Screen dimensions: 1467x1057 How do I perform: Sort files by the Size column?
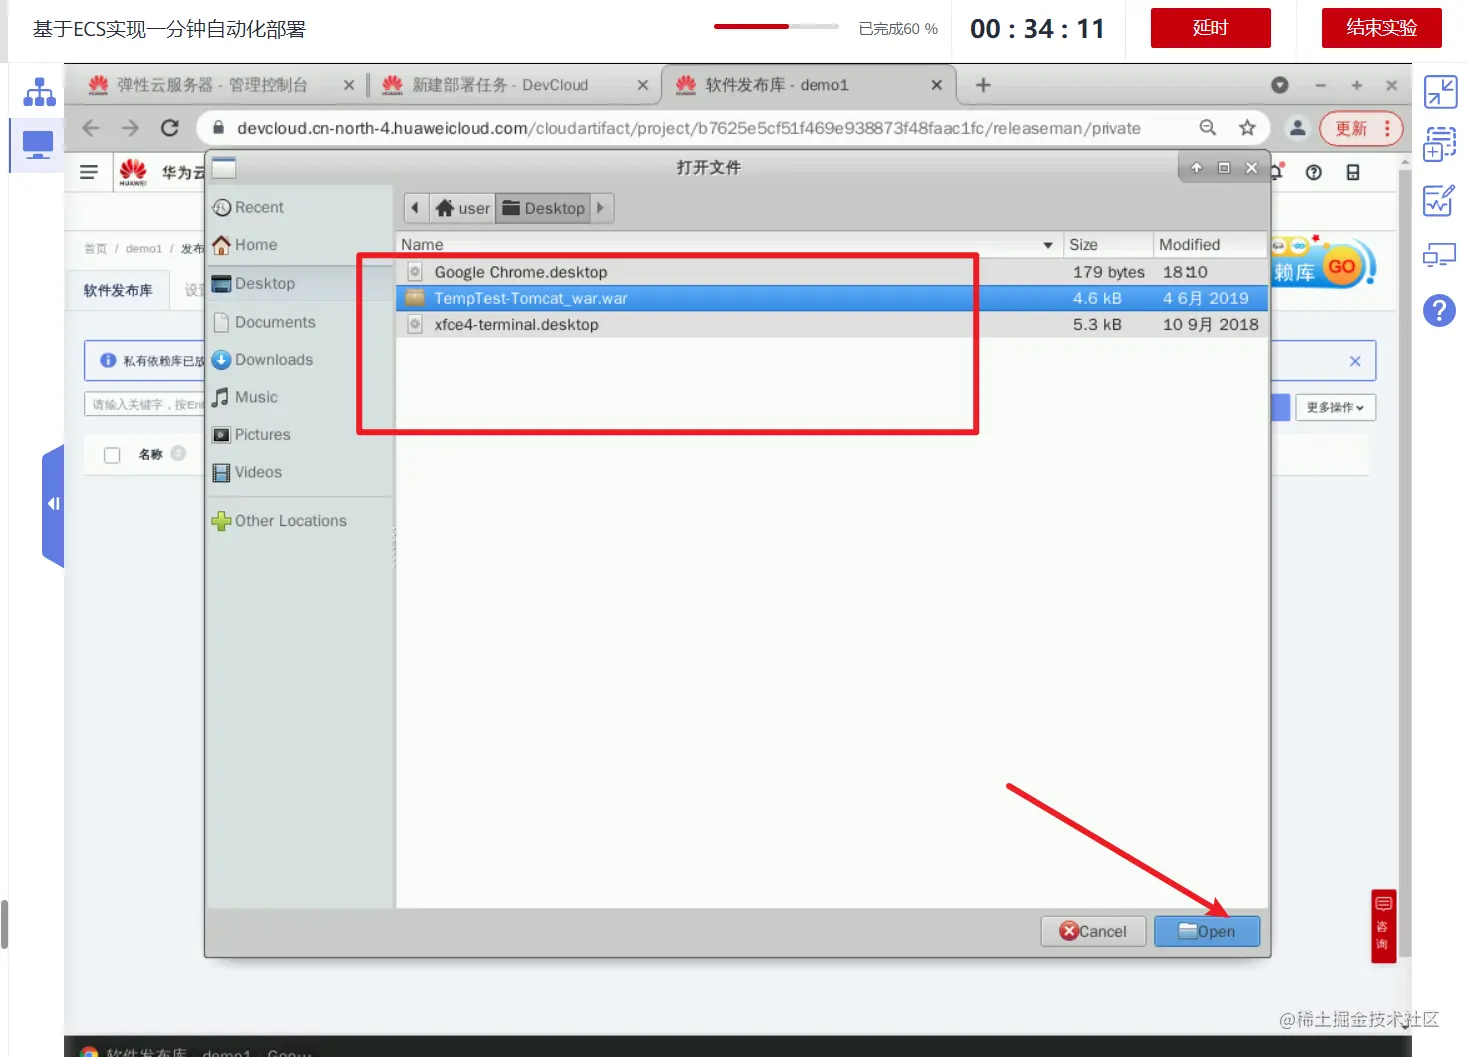pyautogui.click(x=1107, y=244)
